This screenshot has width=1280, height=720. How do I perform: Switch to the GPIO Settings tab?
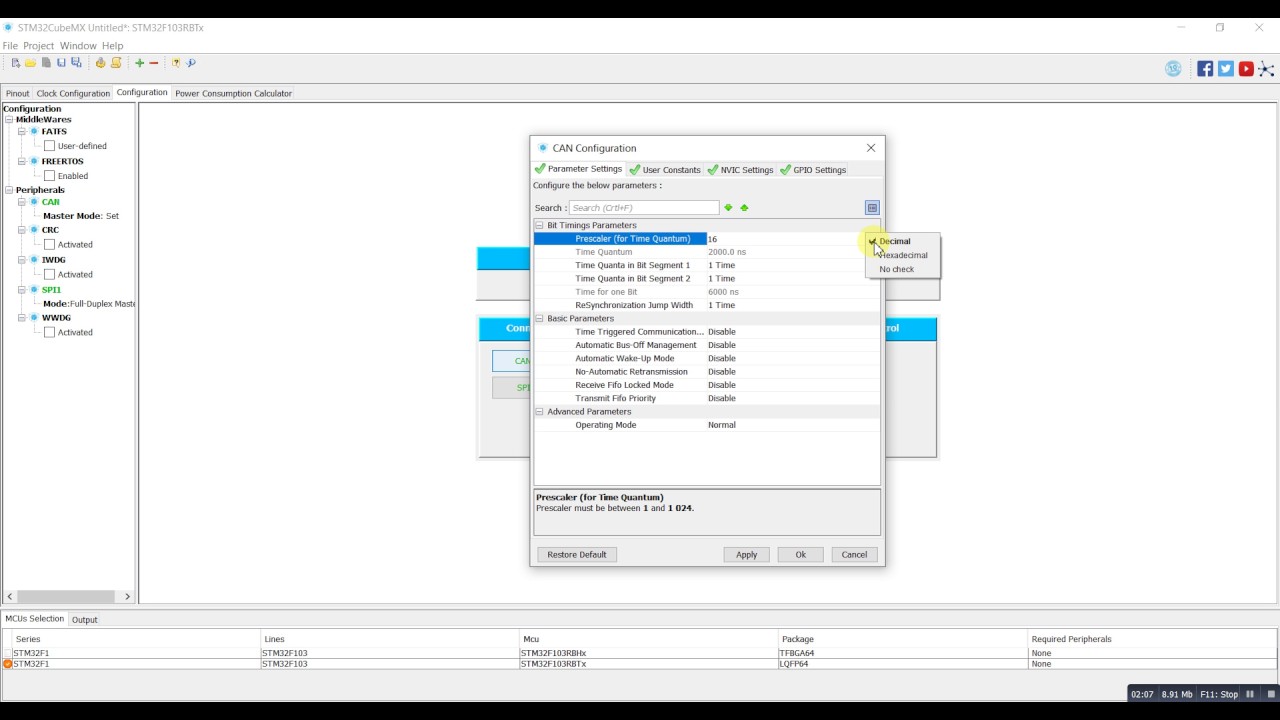point(814,170)
